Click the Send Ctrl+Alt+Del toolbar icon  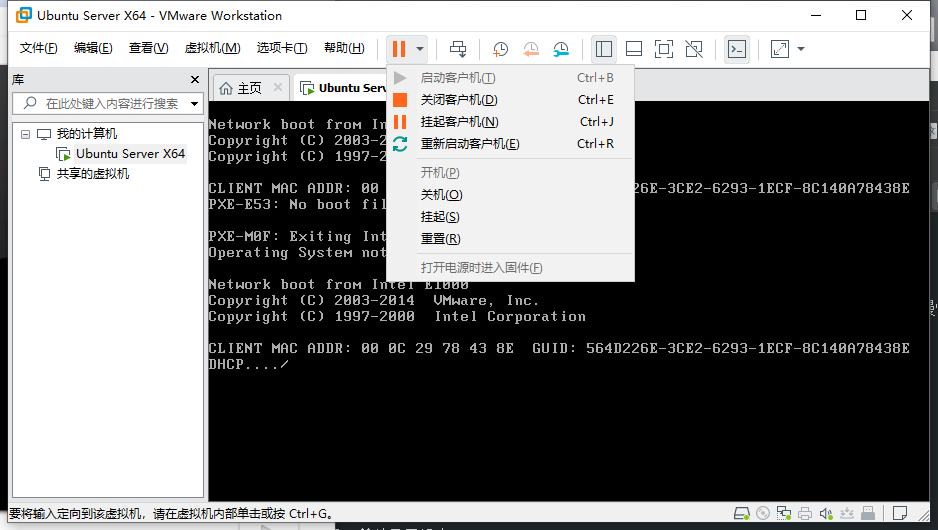[458, 48]
